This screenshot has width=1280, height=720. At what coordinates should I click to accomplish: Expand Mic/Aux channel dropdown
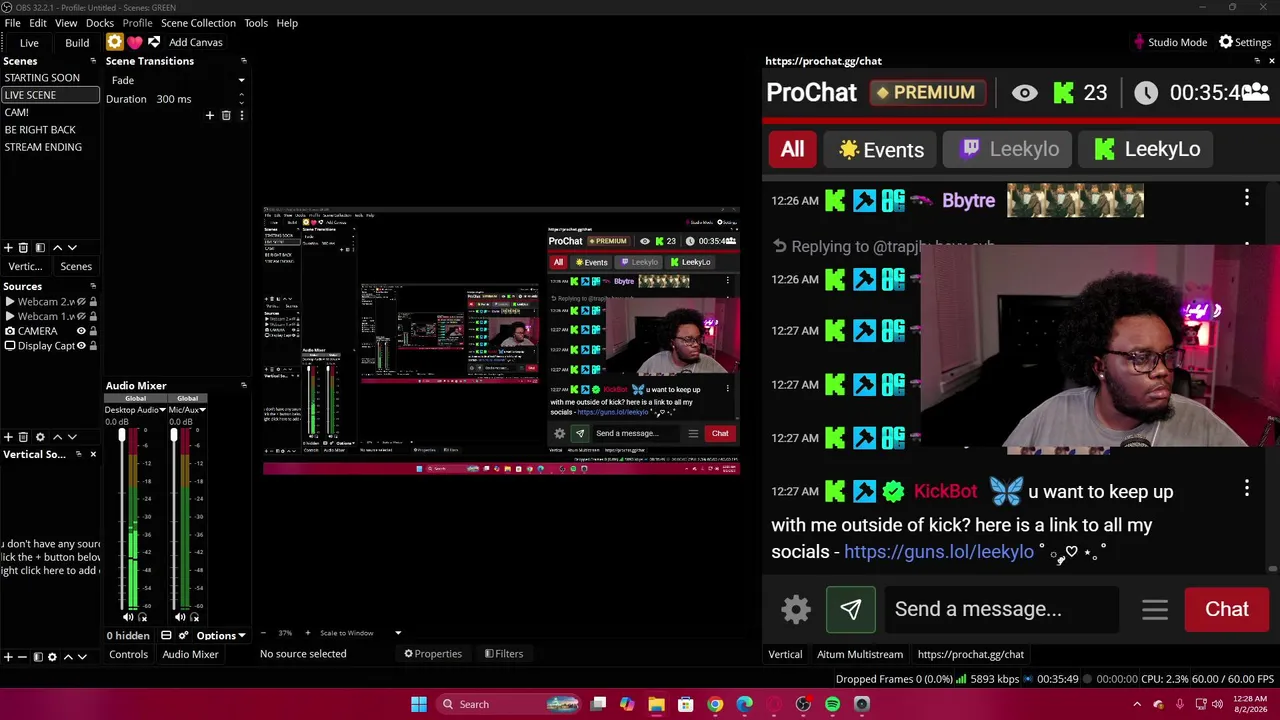(x=203, y=410)
